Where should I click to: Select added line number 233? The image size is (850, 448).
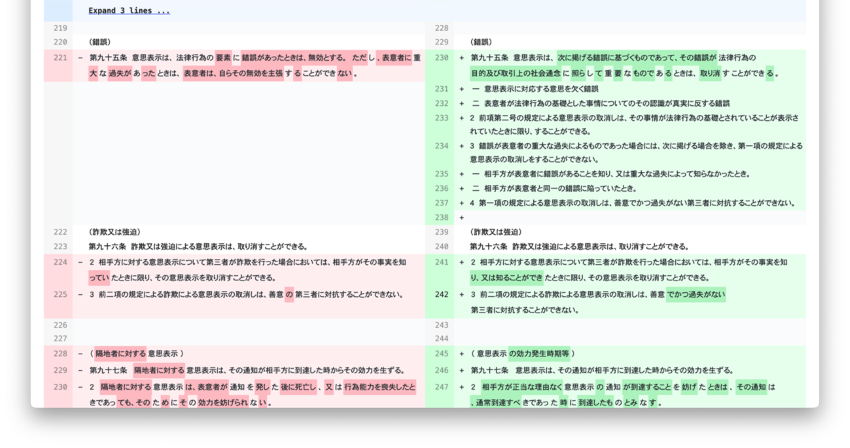pyautogui.click(x=441, y=118)
